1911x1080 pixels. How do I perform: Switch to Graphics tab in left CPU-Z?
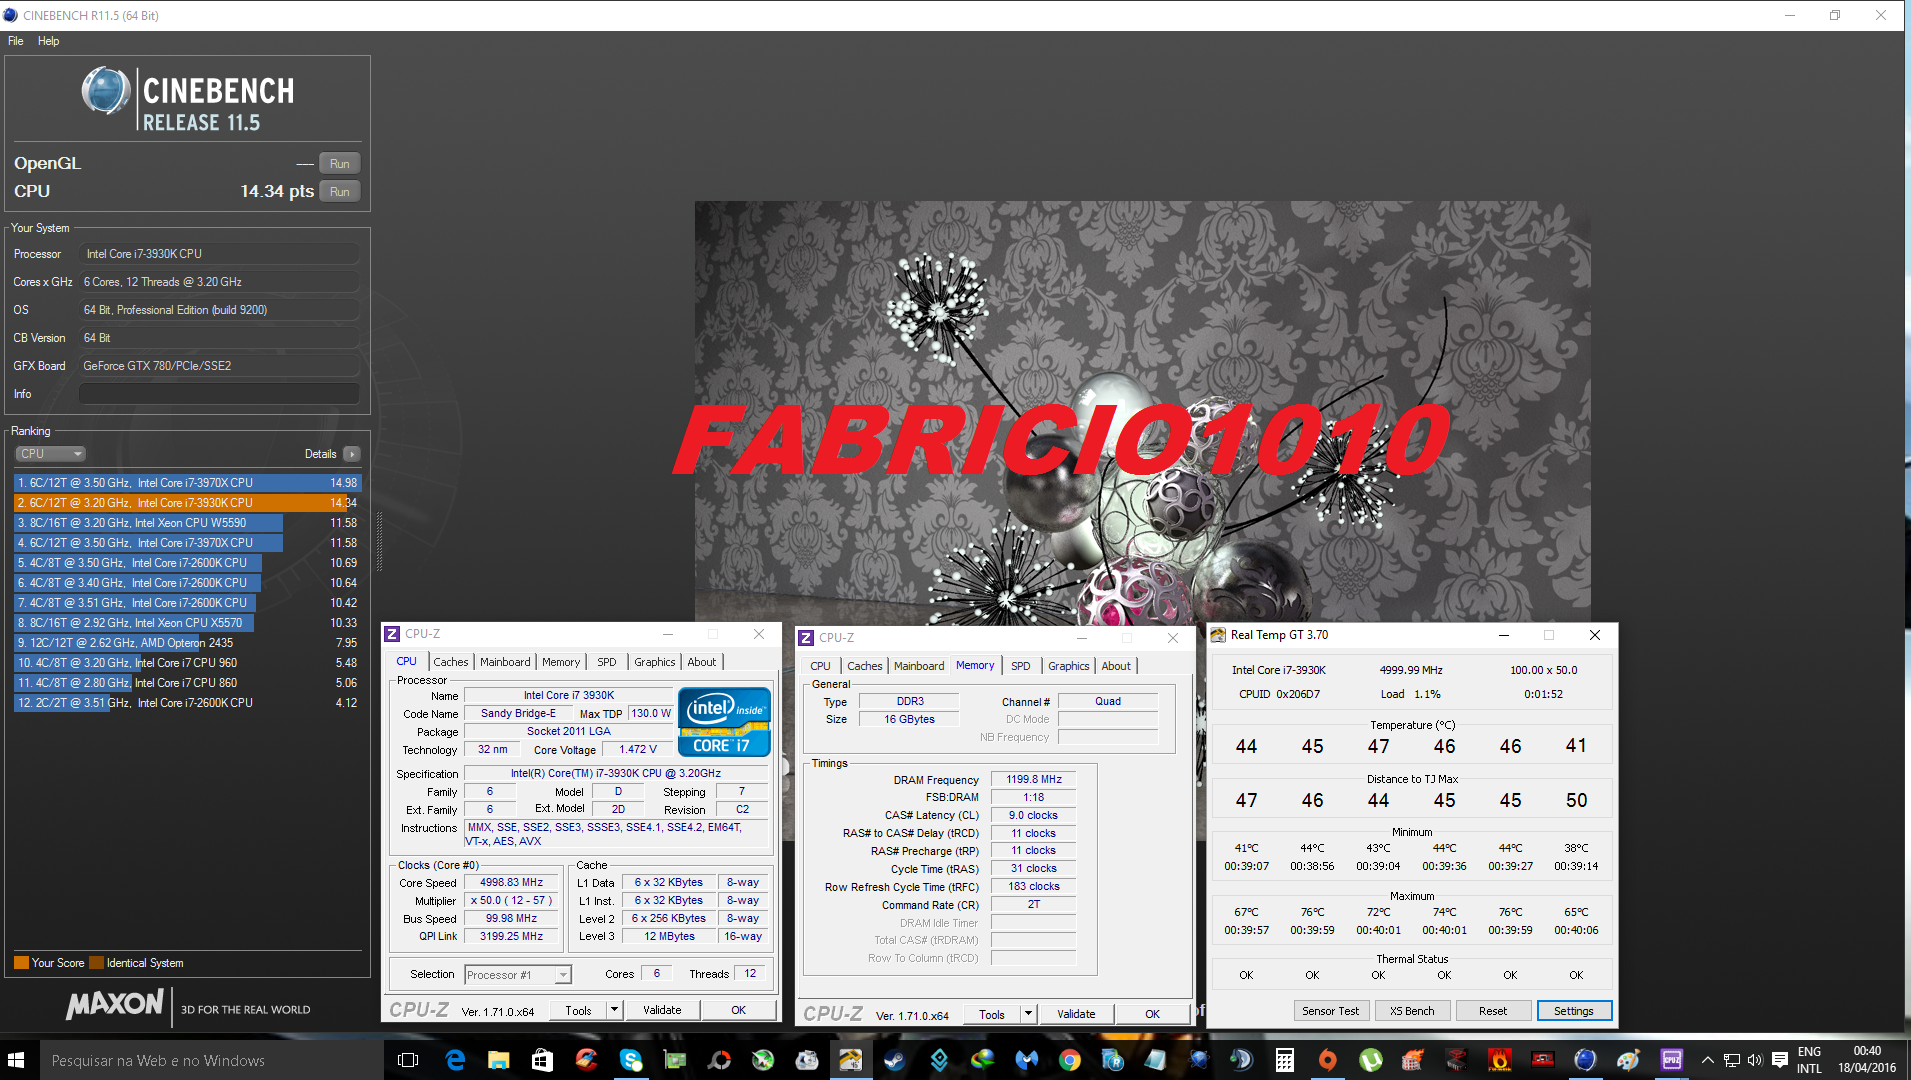pyautogui.click(x=655, y=662)
